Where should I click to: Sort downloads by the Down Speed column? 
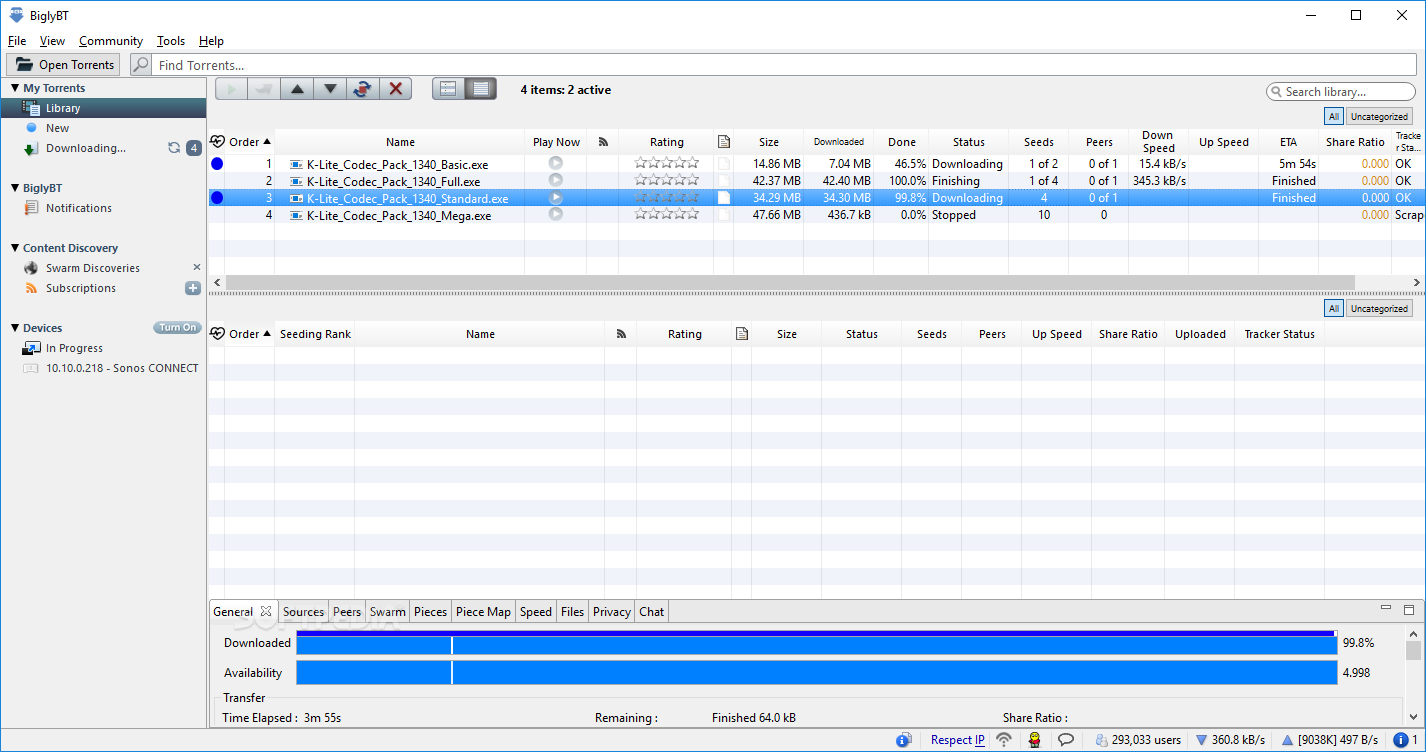pos(1158,142)
